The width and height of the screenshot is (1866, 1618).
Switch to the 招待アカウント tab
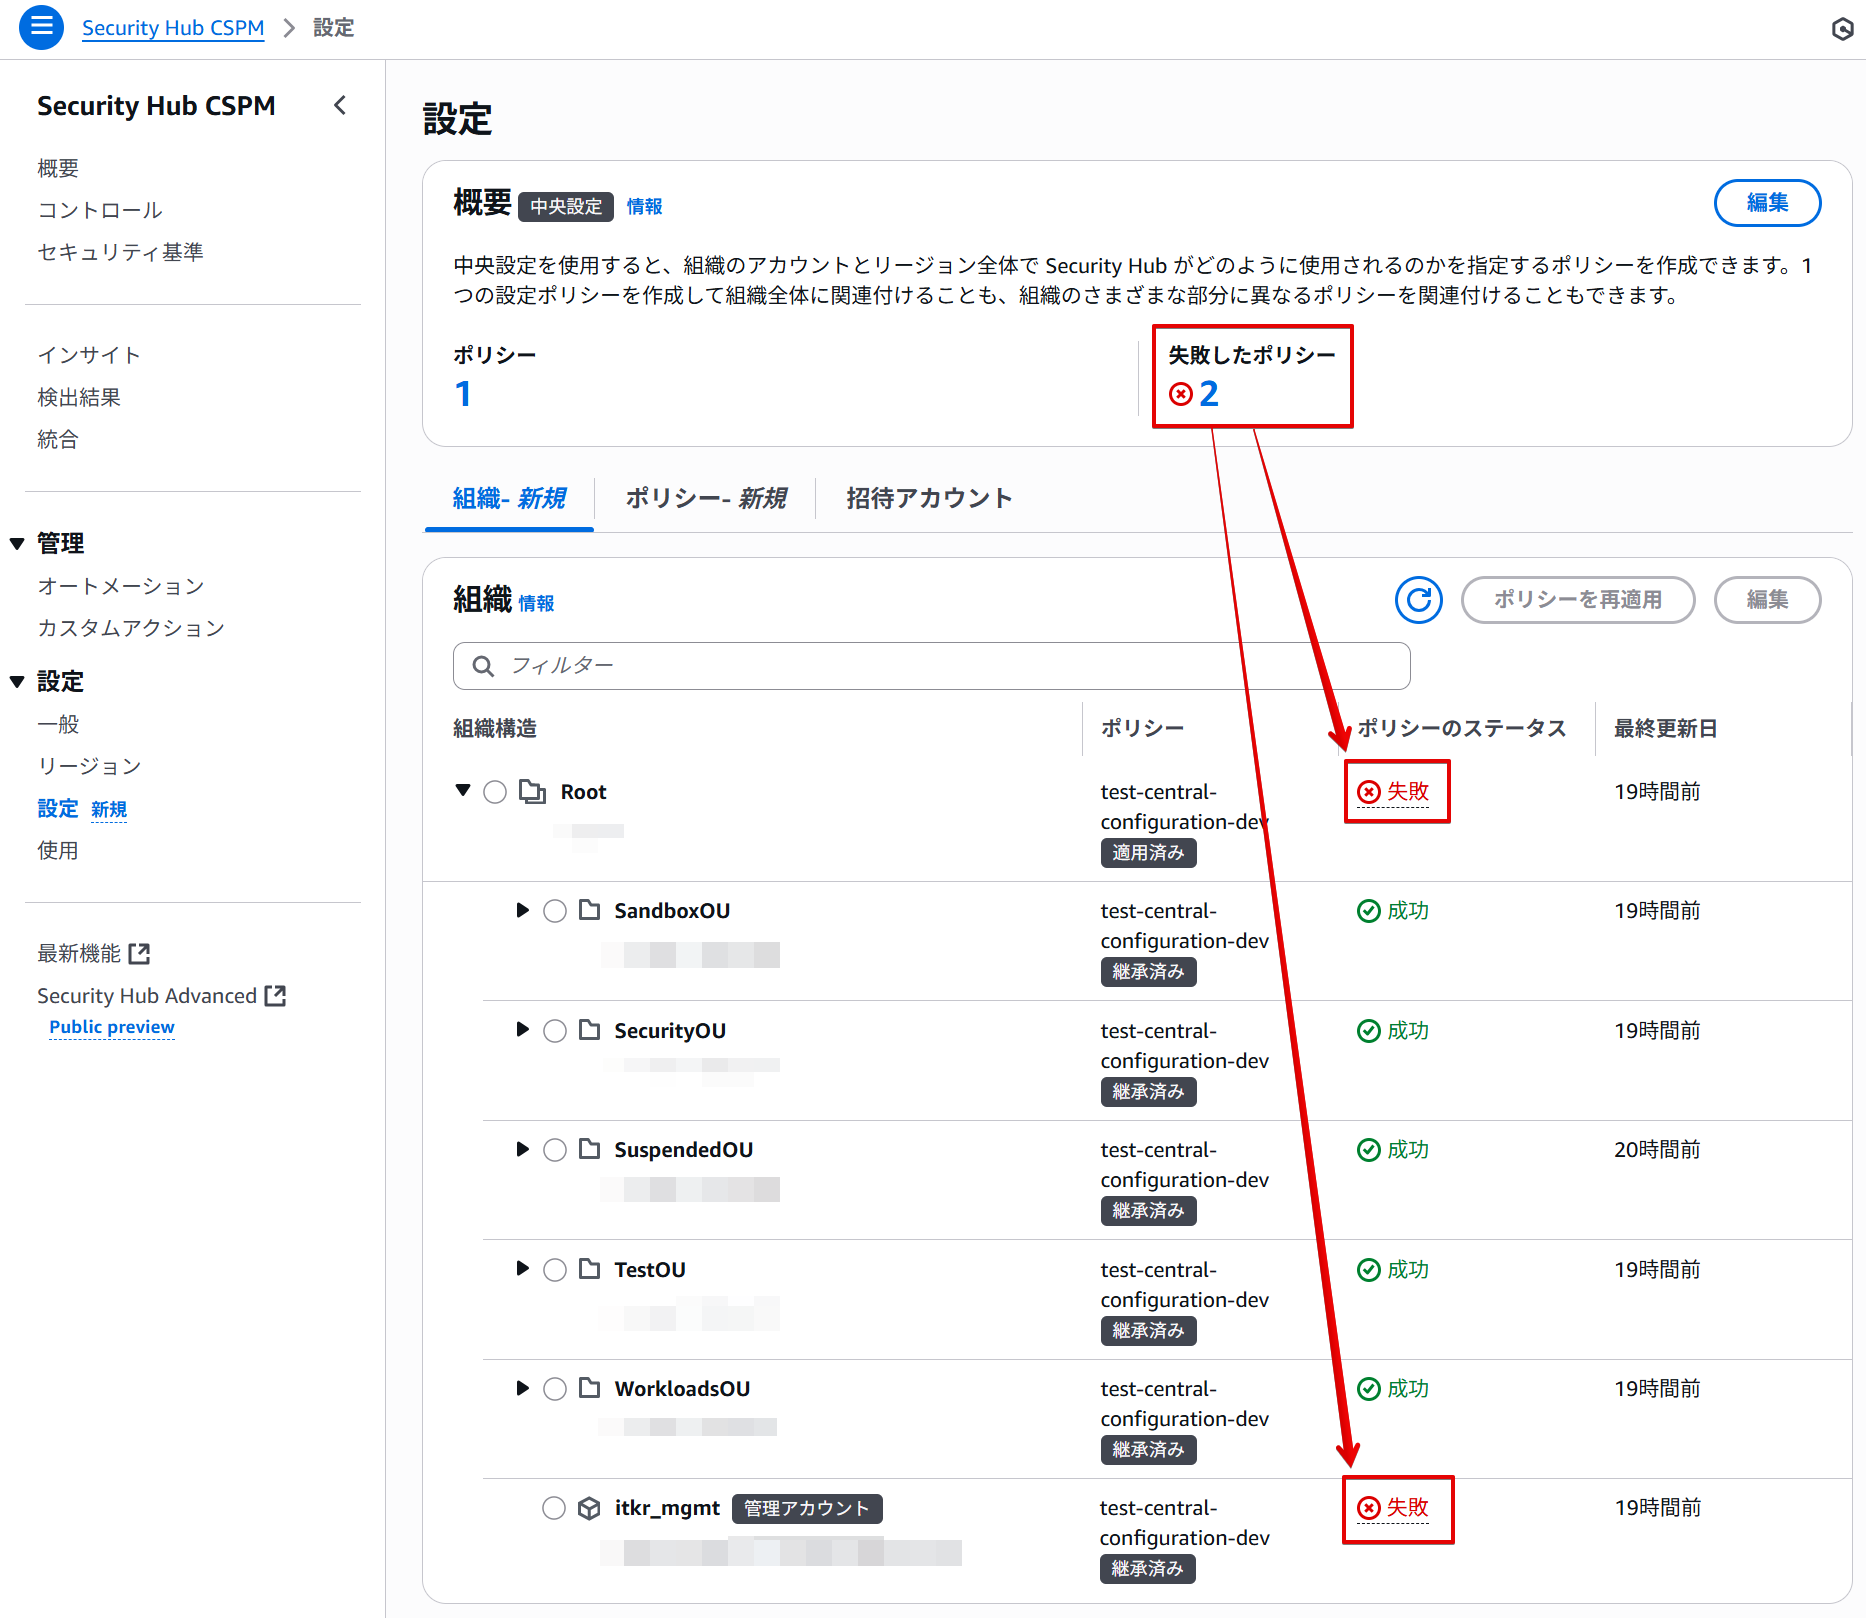929,498
